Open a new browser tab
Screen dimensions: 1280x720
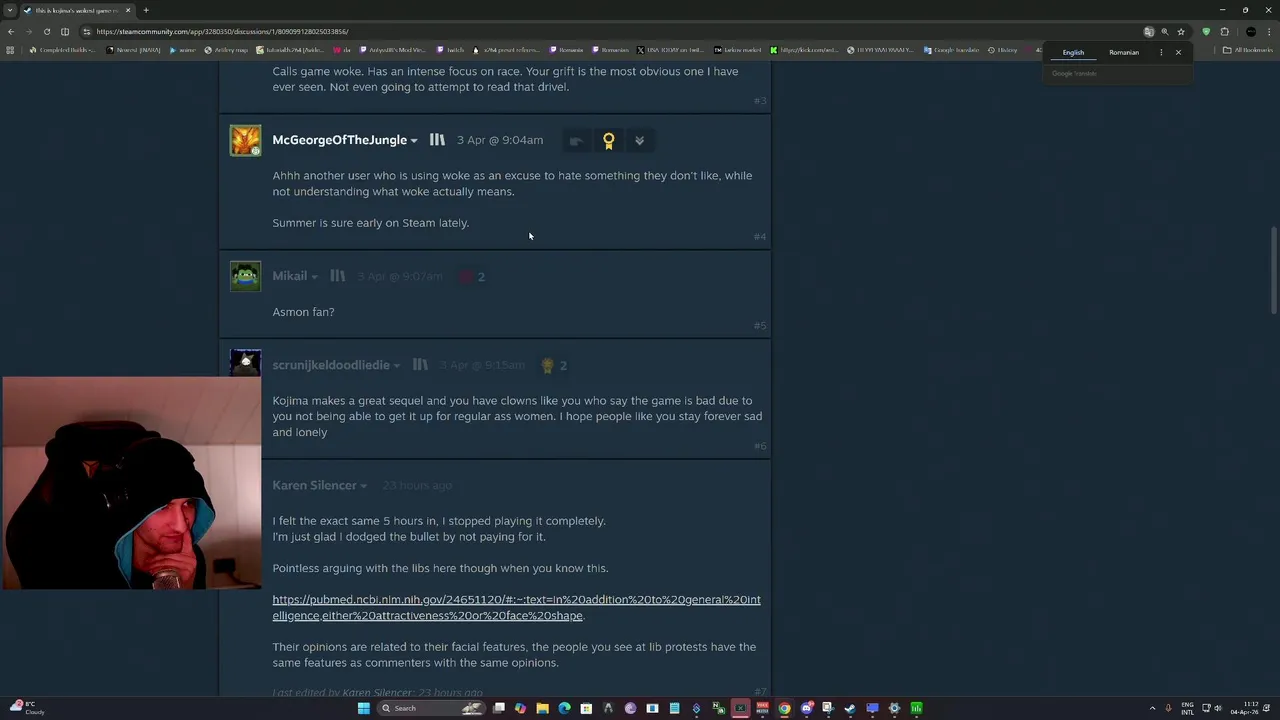pos(146,10)
